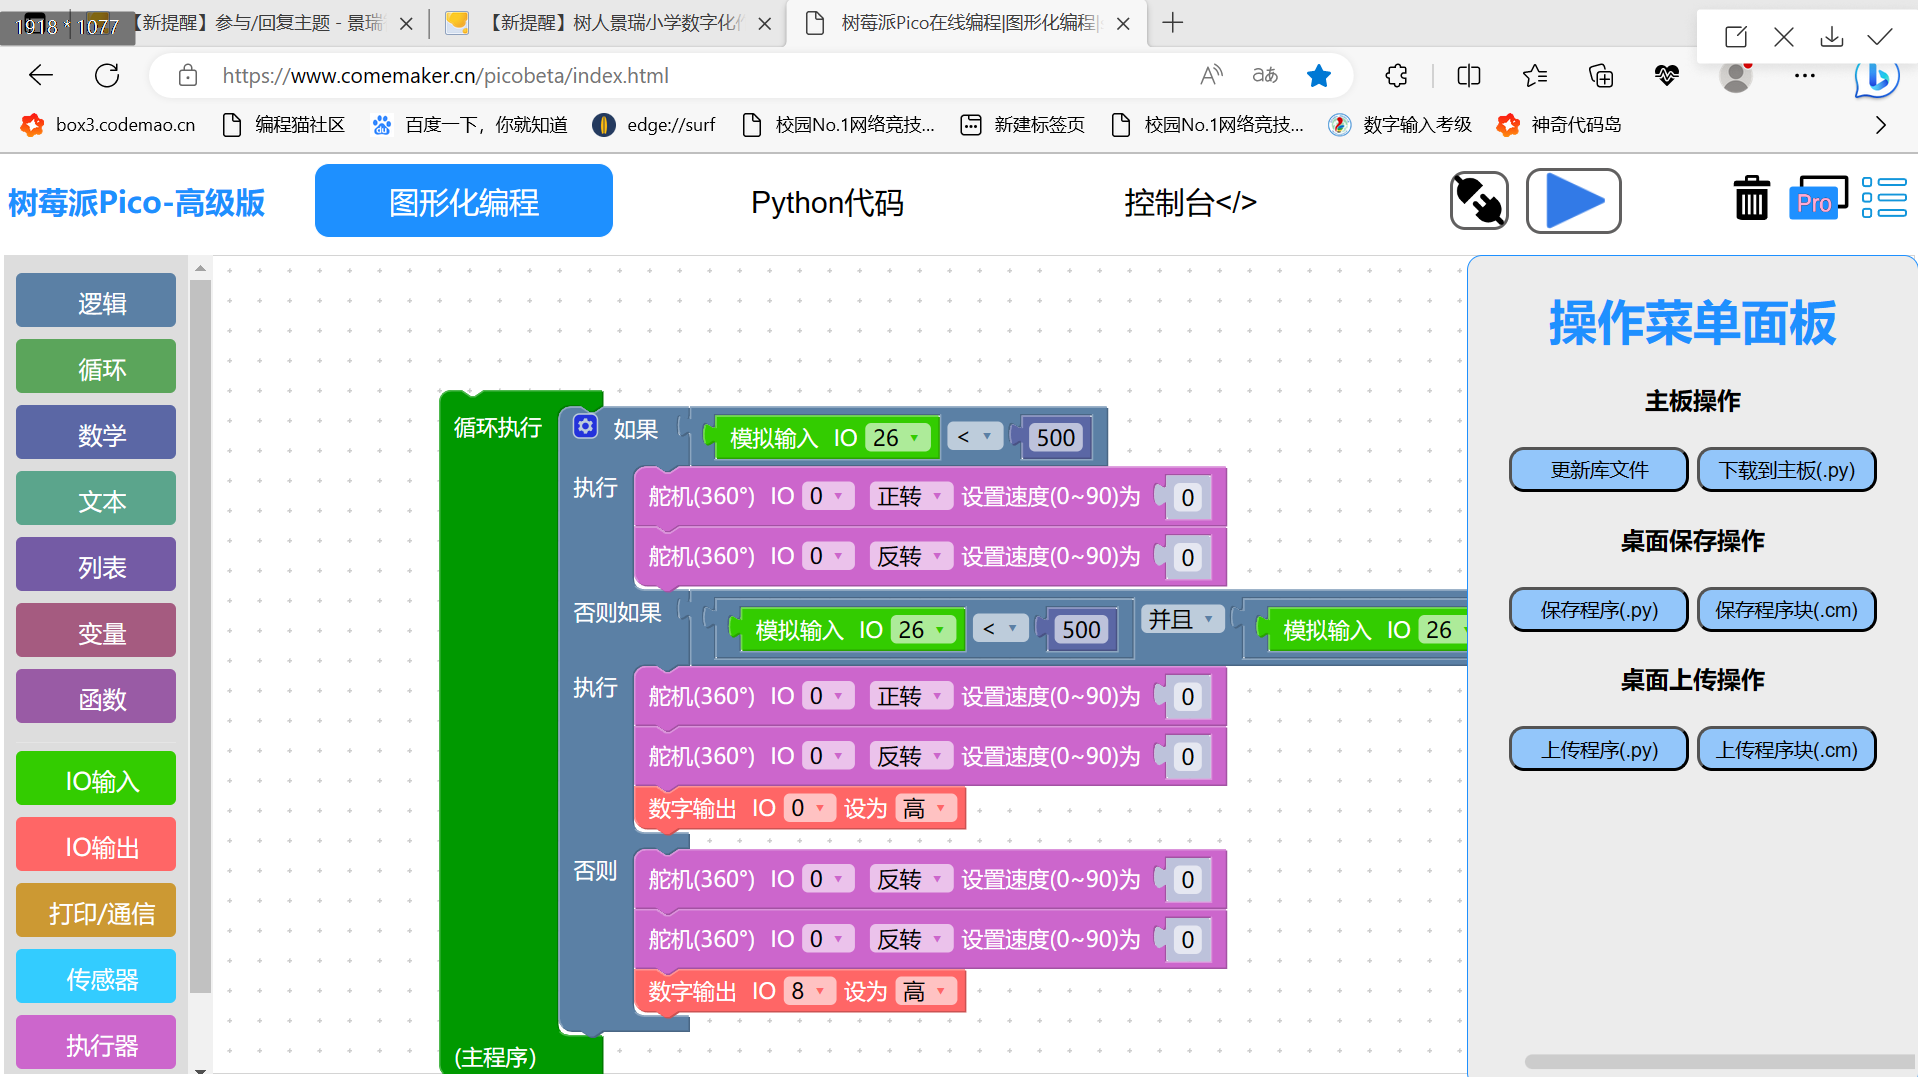Viewport: 1918px width, 1077px height.
Task: Switch to the 控制台</> tab
Action: [1190, 203]
